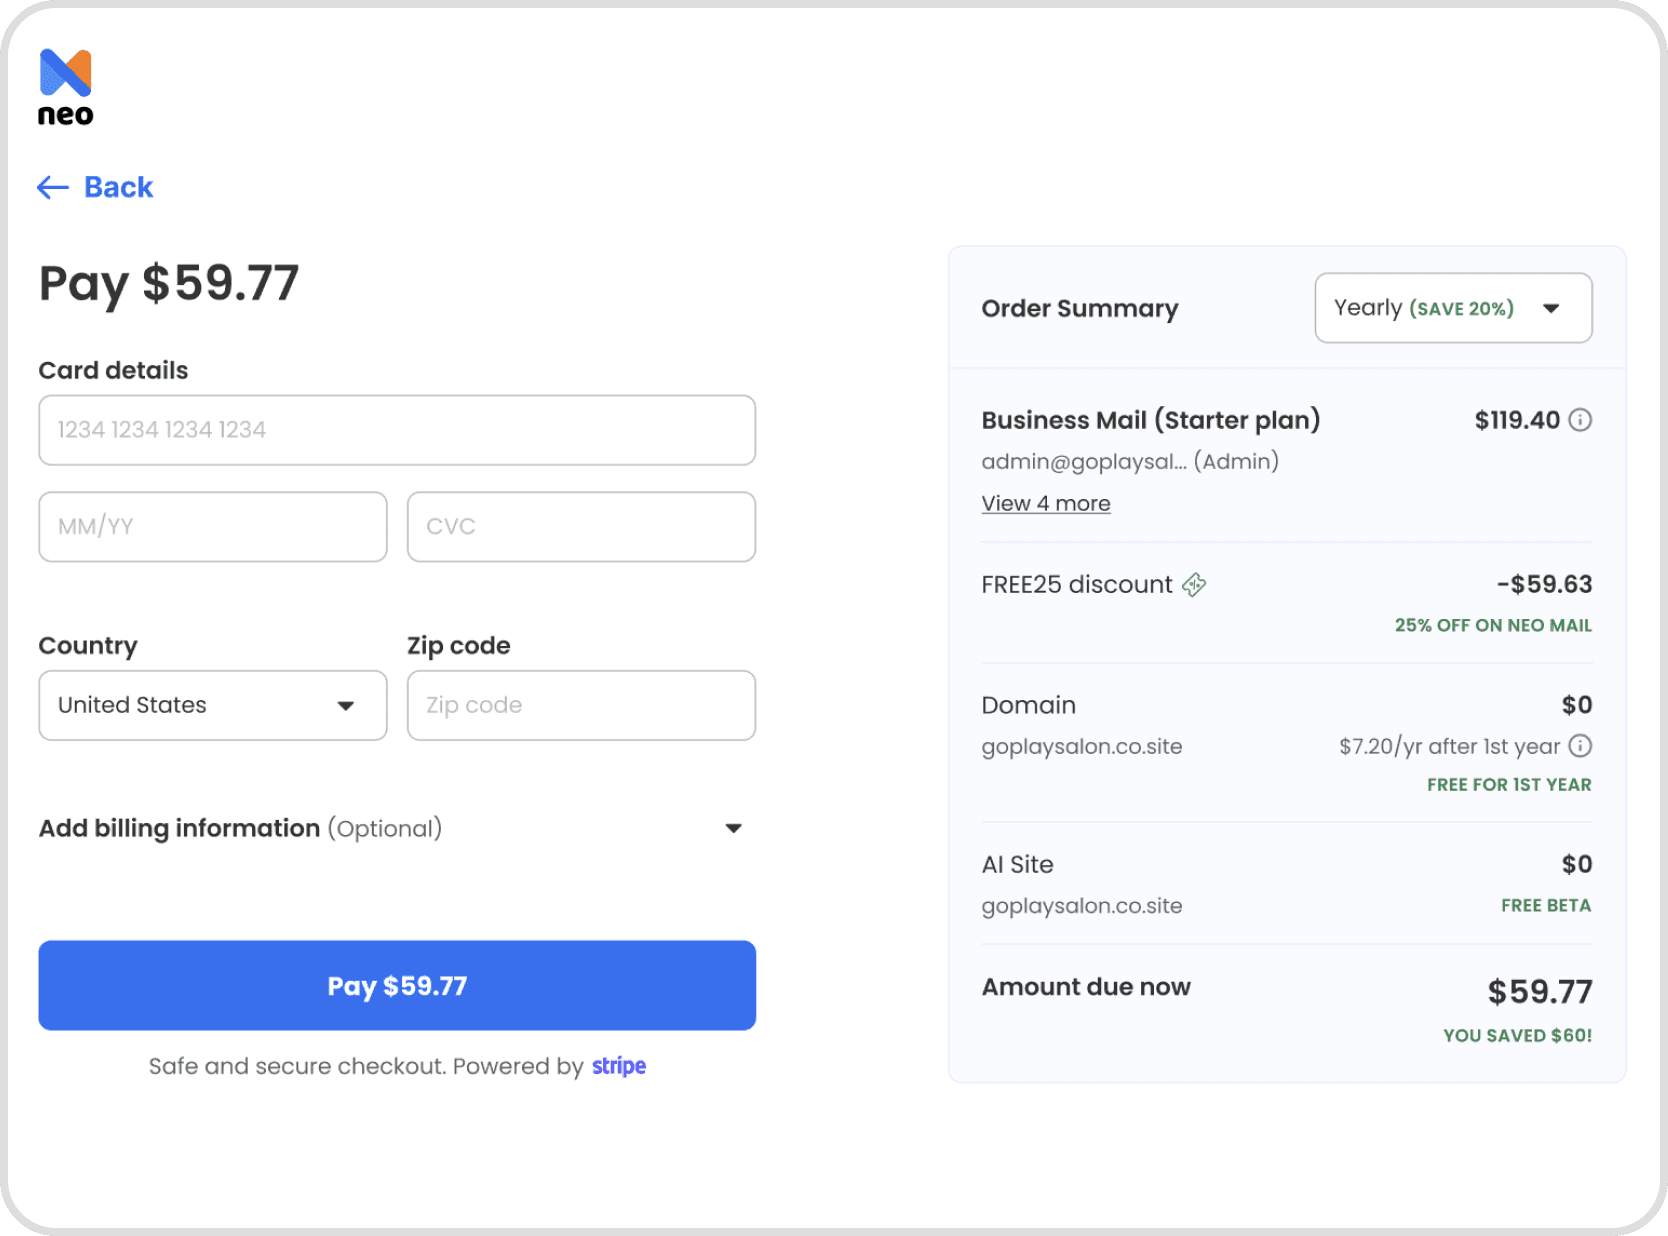Focus the card number field
The image size is (1668, 1236).
pos(397,430)
